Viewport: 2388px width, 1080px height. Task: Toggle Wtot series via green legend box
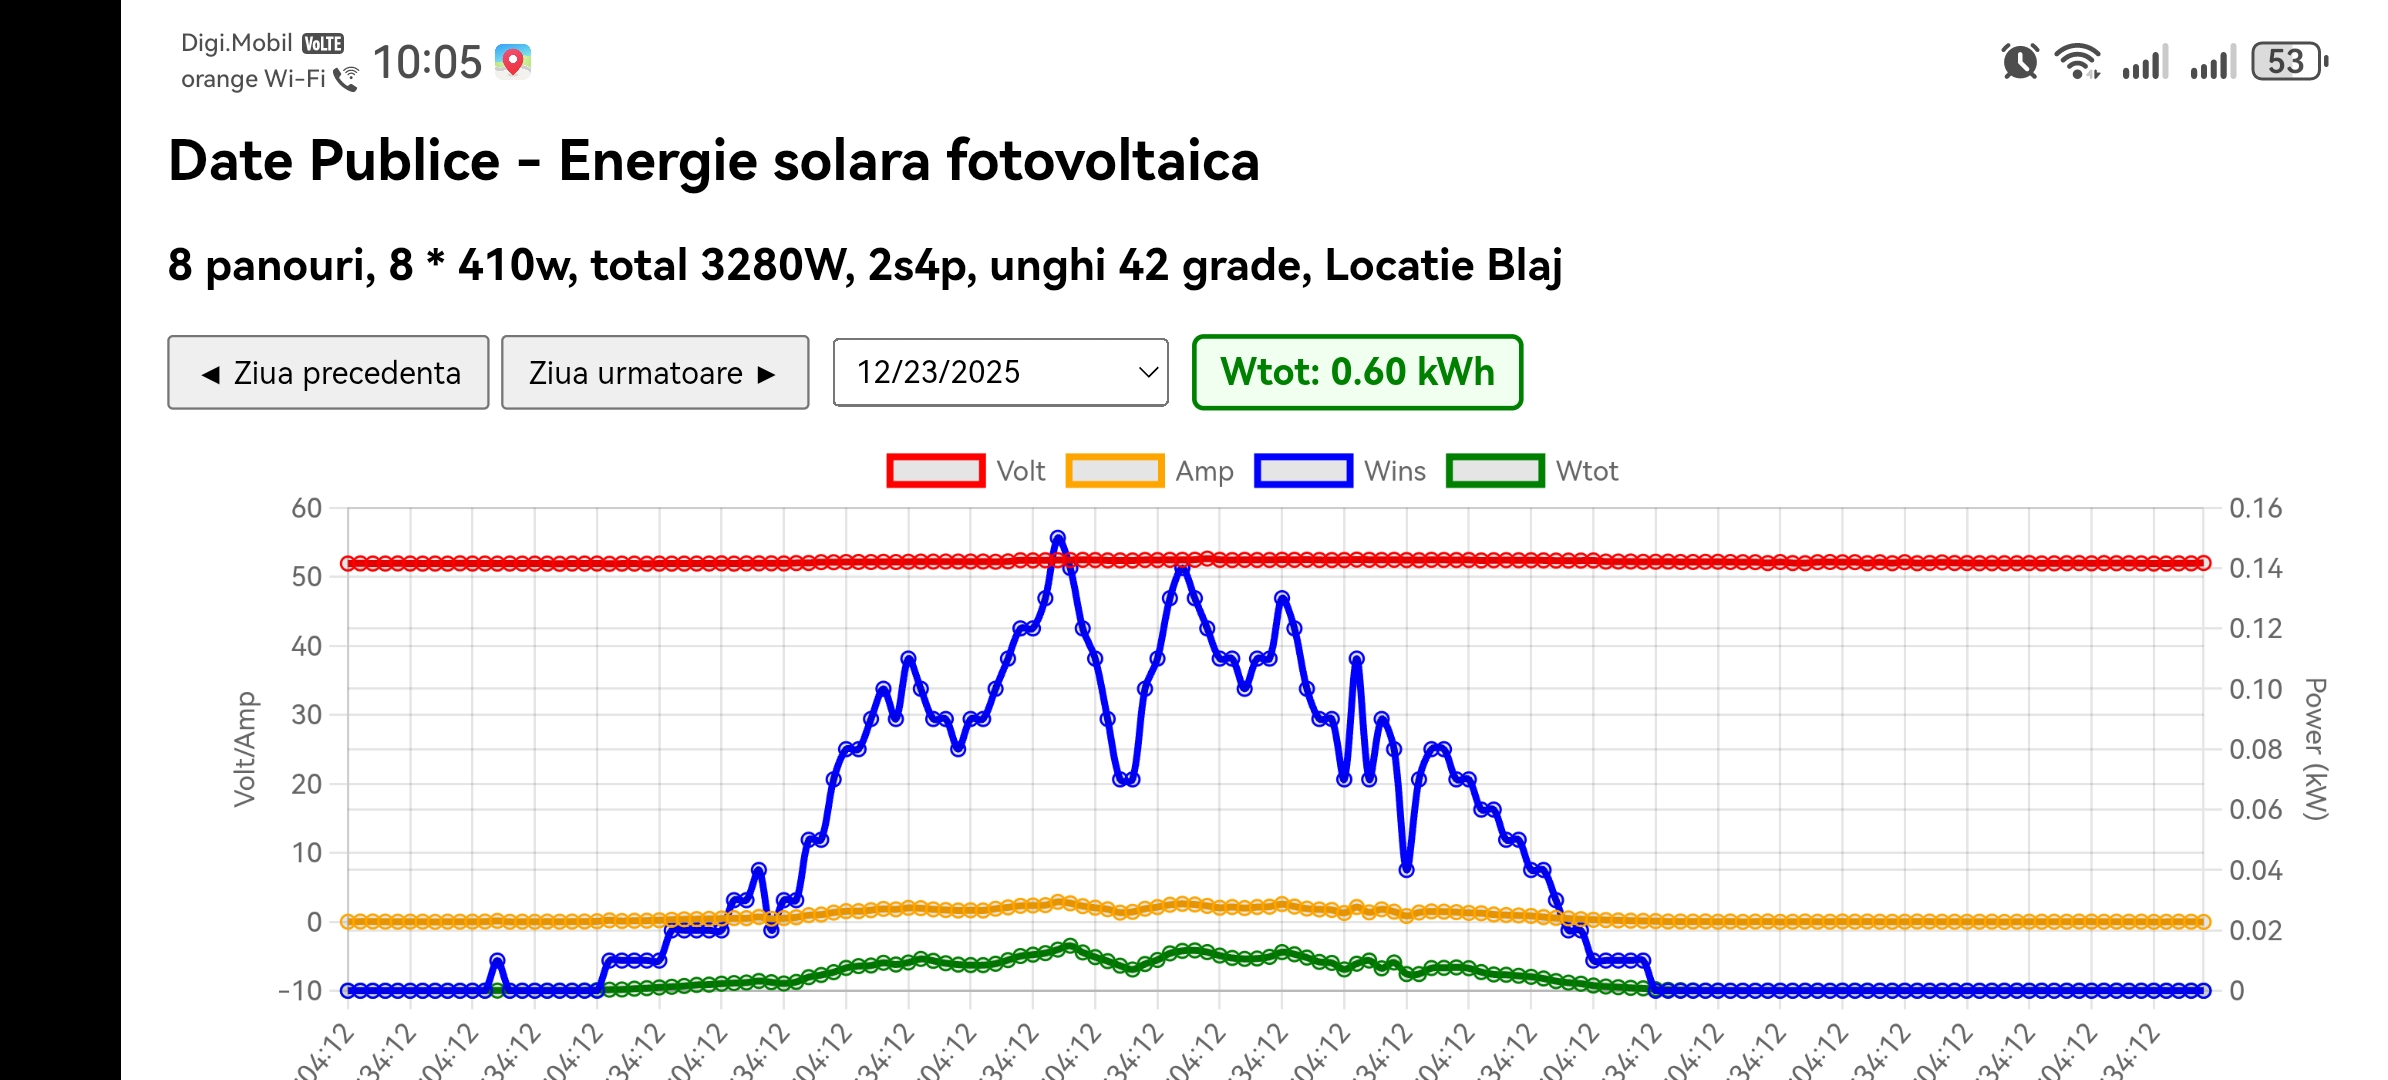point(1494,471)
